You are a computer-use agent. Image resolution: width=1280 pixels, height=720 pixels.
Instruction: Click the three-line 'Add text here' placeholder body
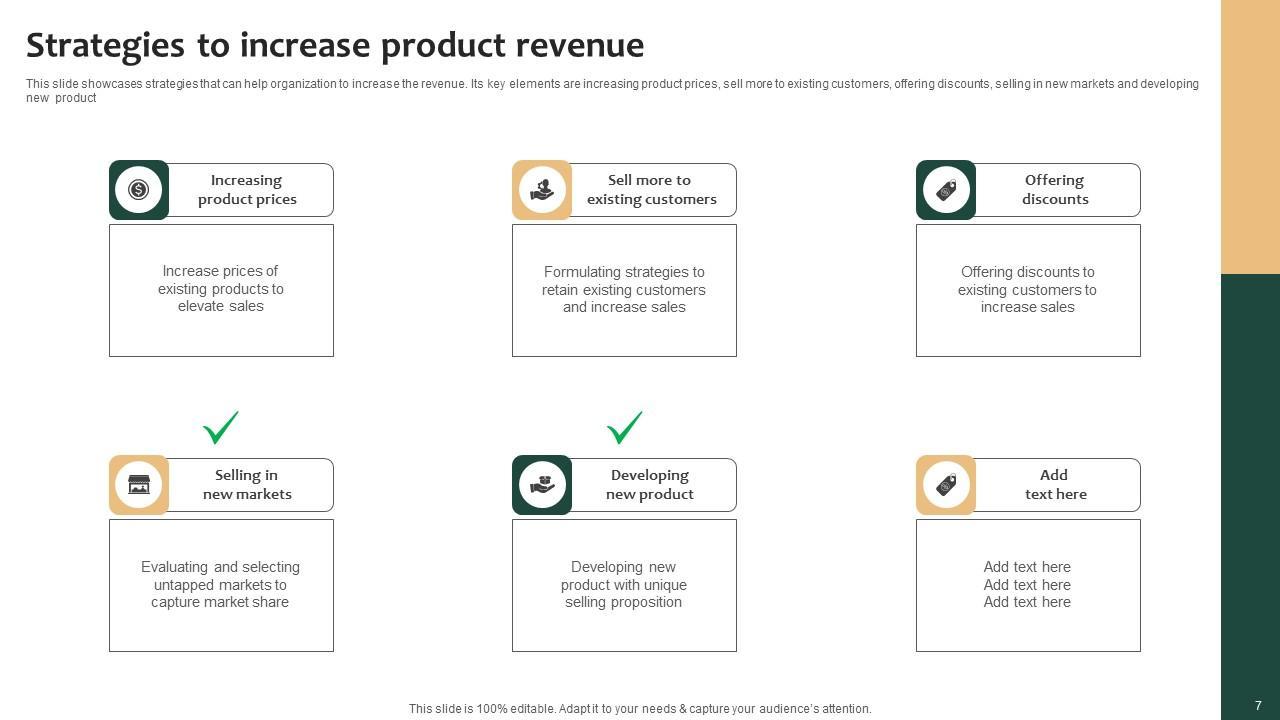click(1027, 585)
